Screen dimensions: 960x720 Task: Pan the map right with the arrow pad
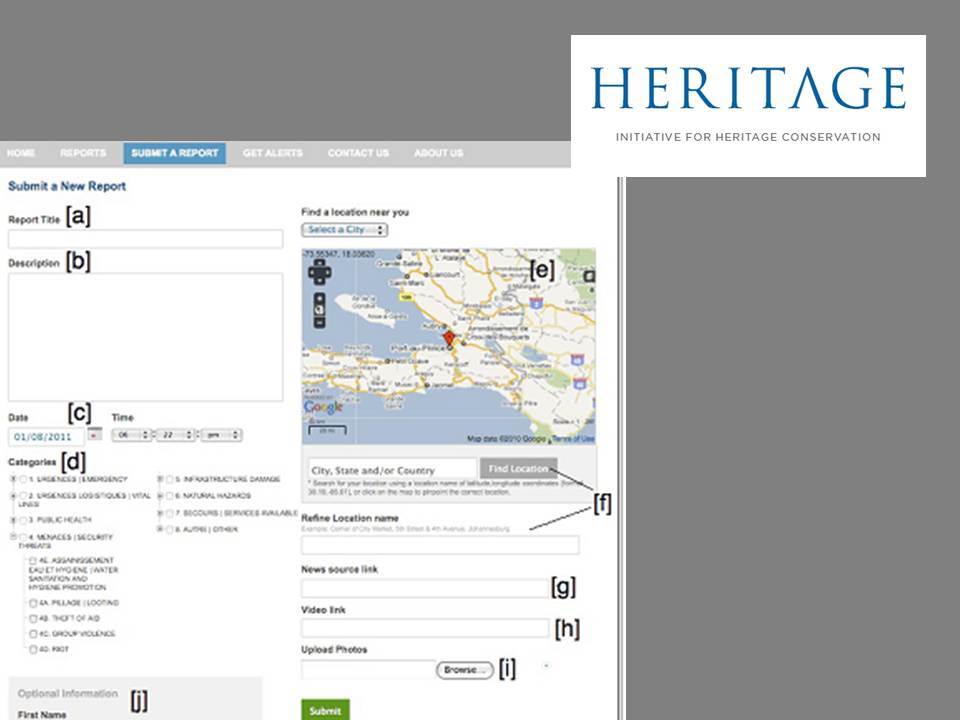[328, 272]
